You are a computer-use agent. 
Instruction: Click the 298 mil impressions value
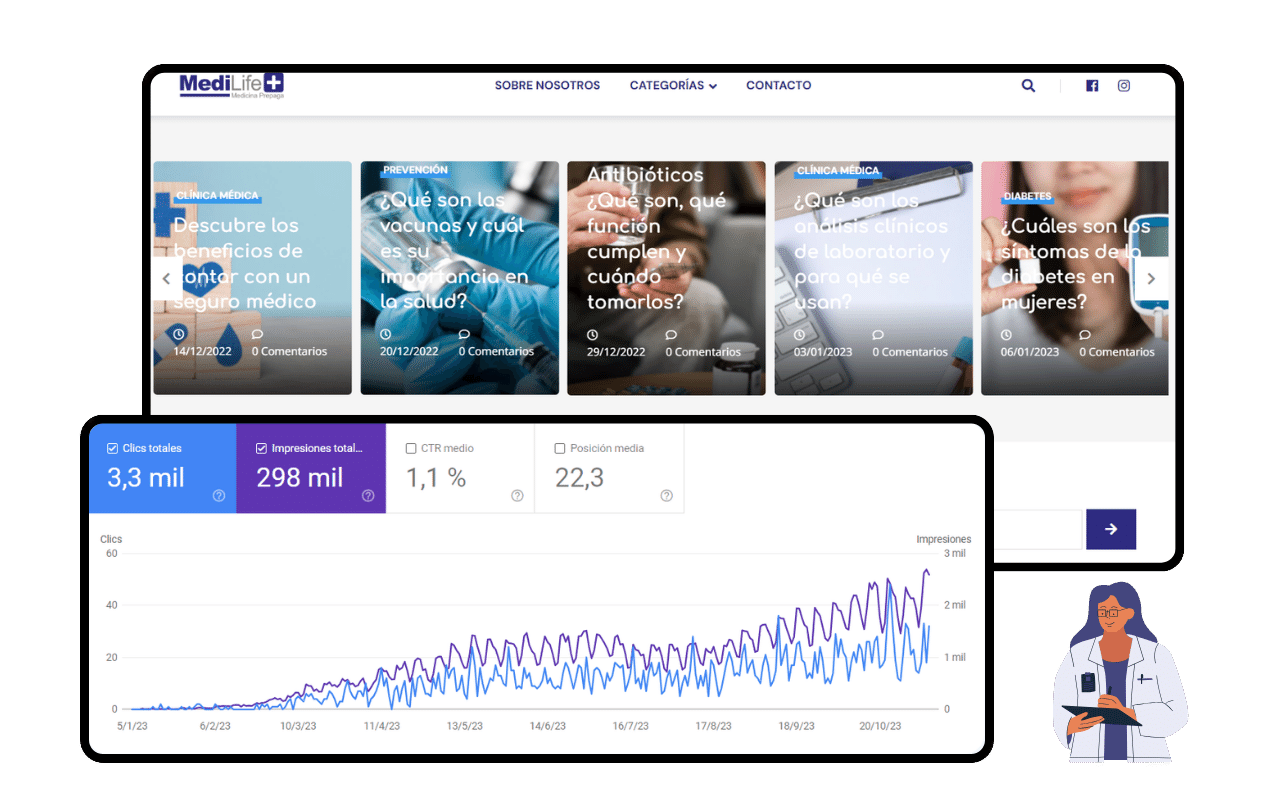300,478
